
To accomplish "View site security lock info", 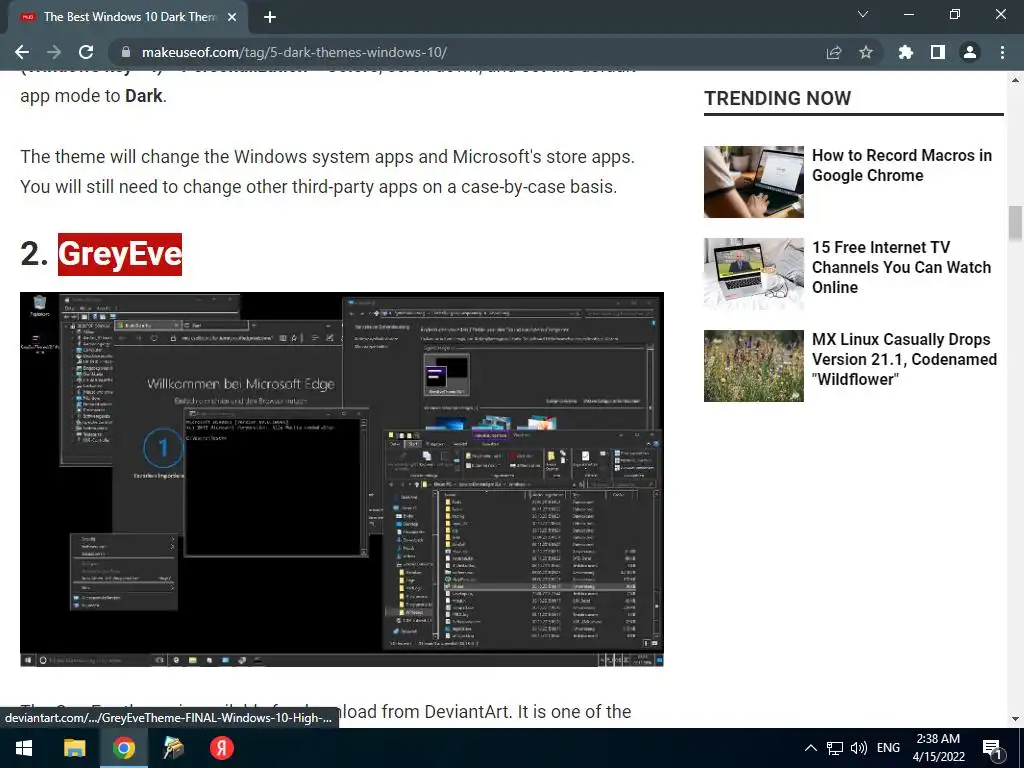I will pos(127,52).
